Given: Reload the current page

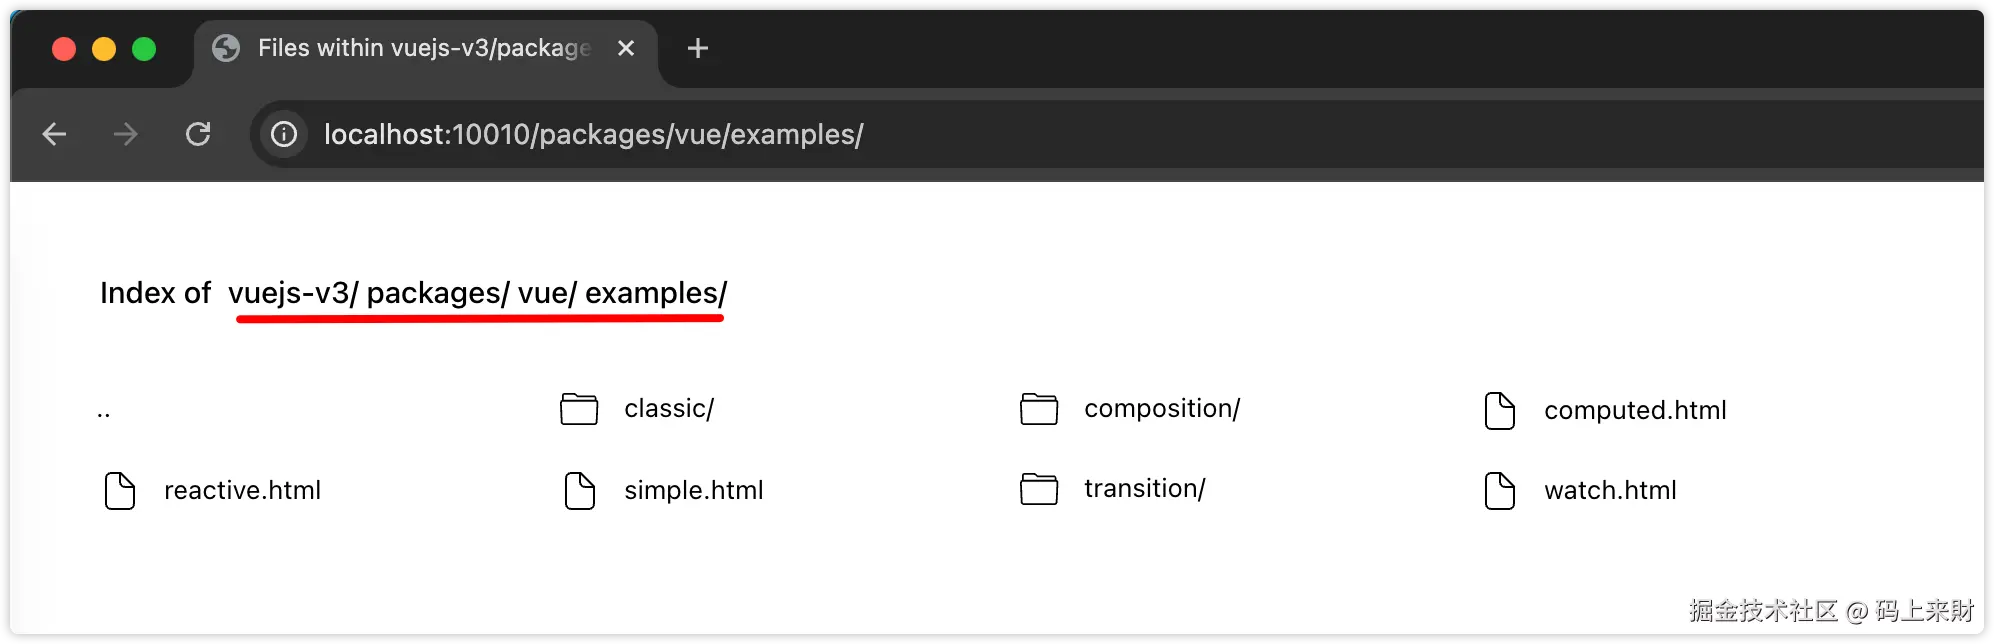Looking at the screenshot, I should (x=198, y=134).
